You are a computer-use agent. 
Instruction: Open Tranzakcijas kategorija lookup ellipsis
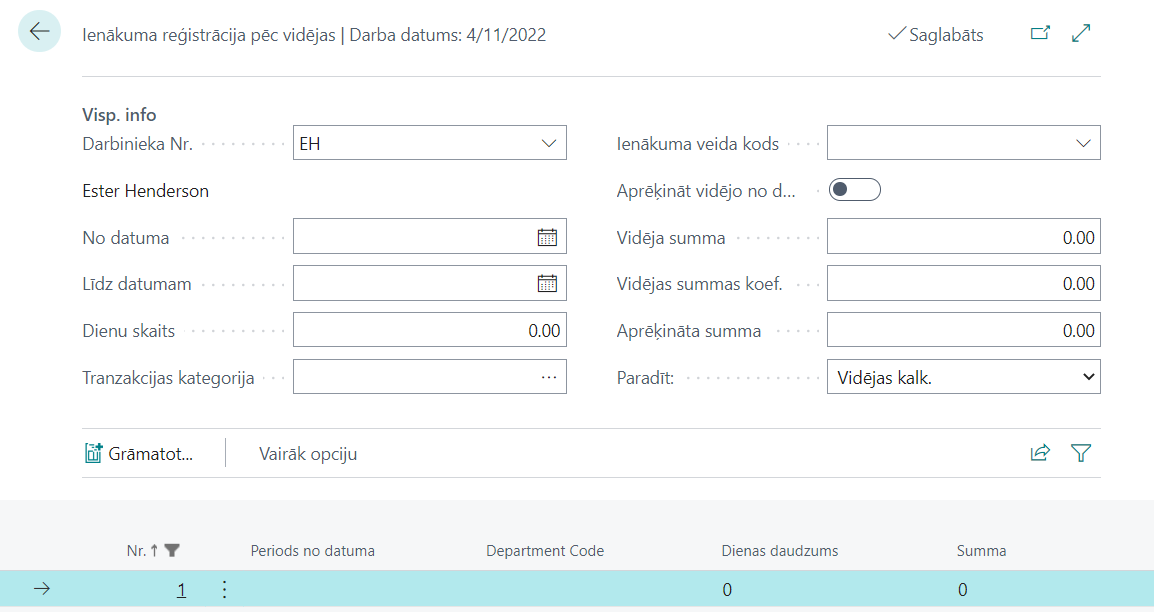[x=548, y=377]
